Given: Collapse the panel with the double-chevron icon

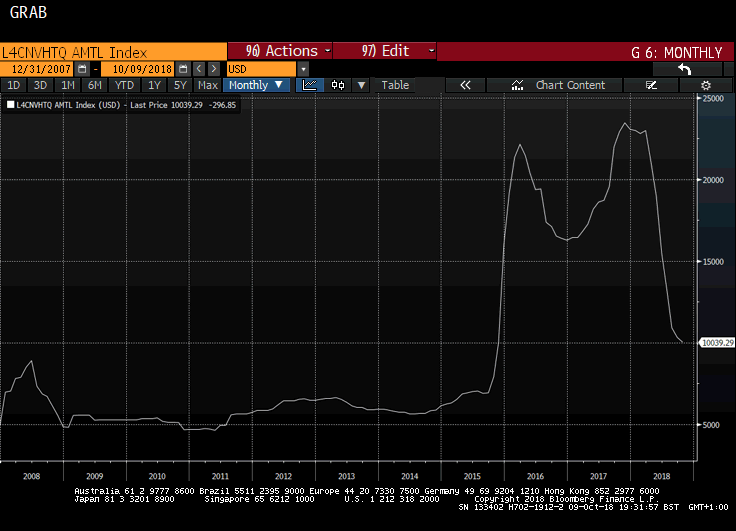Looking at the screenshot, I should coord(465,85).
